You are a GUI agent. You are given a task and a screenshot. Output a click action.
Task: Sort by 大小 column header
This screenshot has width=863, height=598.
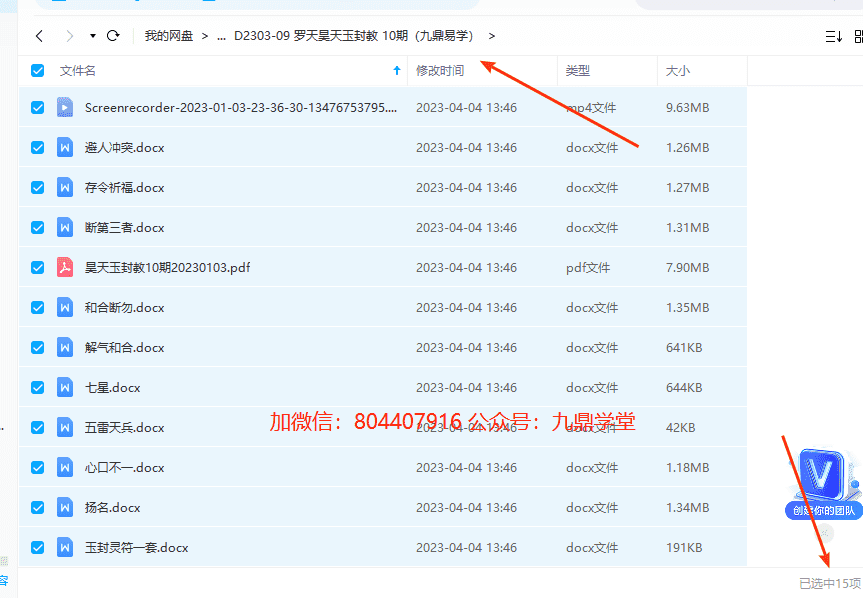pos(678,71)
